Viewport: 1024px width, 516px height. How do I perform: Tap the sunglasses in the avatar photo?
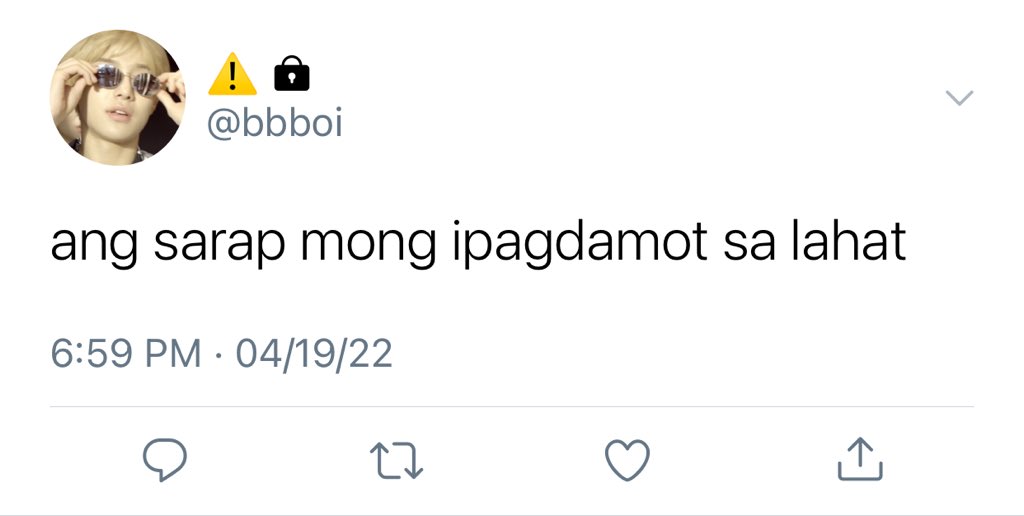[x=127, y=80]
